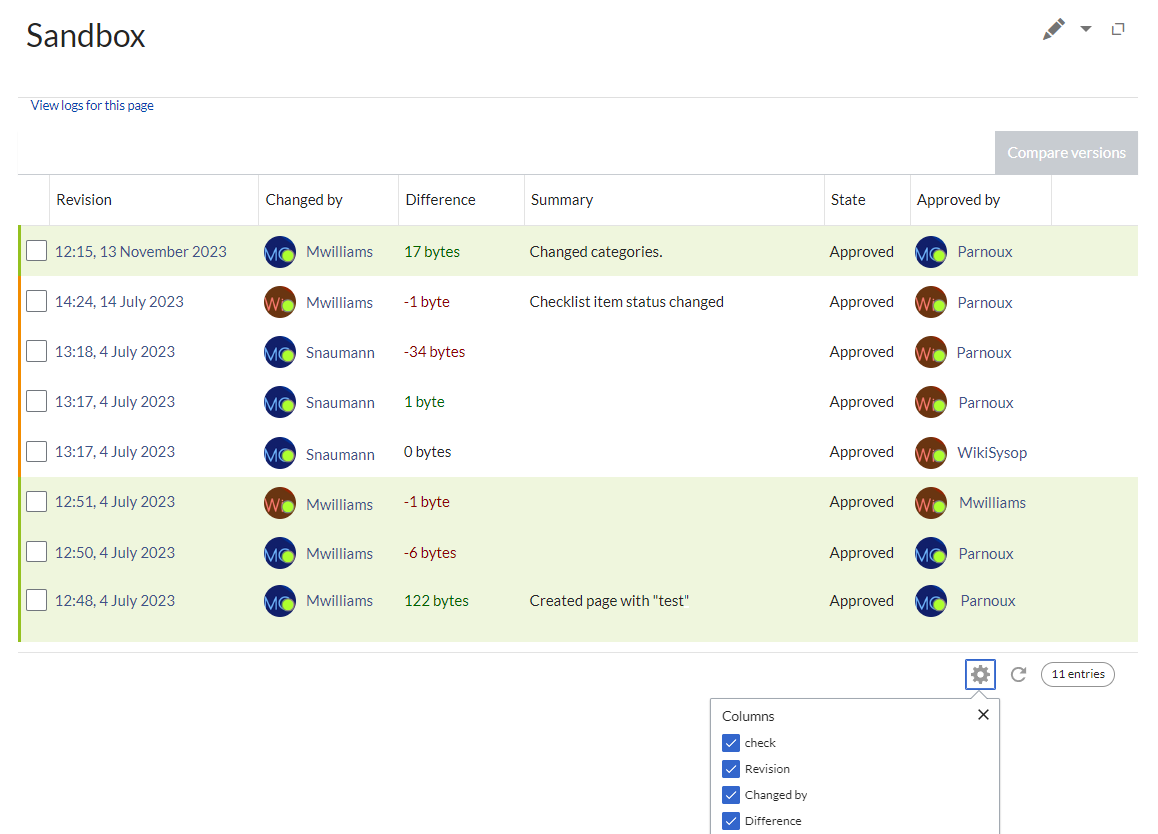Open Snaumann user link in 13:18 row
This screenshot has width=1158, height=834.
click(340, 353)
